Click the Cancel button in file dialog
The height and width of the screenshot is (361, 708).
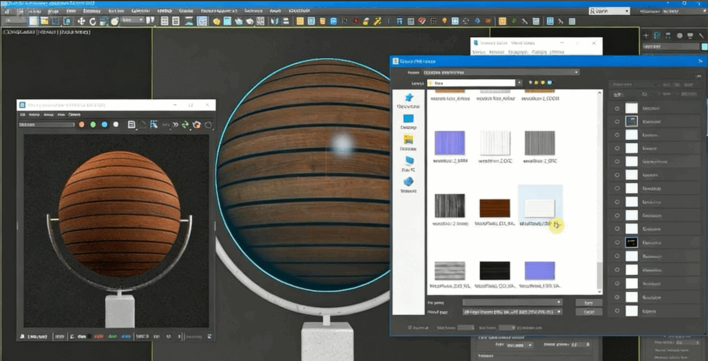click(x=589, y=312)
